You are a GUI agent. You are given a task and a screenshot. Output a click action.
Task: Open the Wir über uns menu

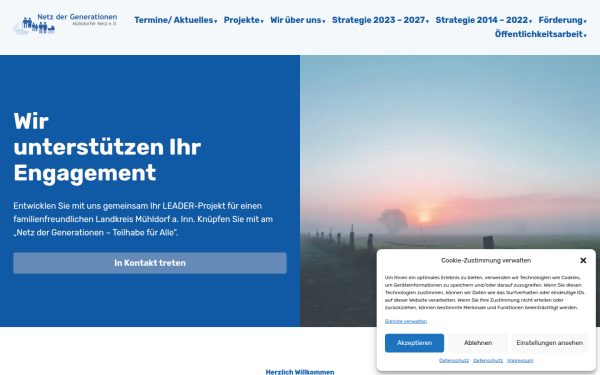click(298, 20)
